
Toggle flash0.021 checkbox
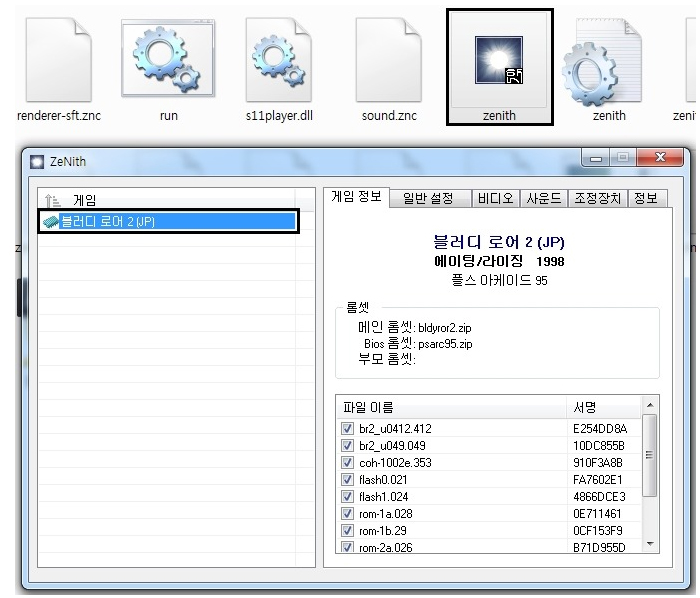pyautogui.click(x=347, y=479)
